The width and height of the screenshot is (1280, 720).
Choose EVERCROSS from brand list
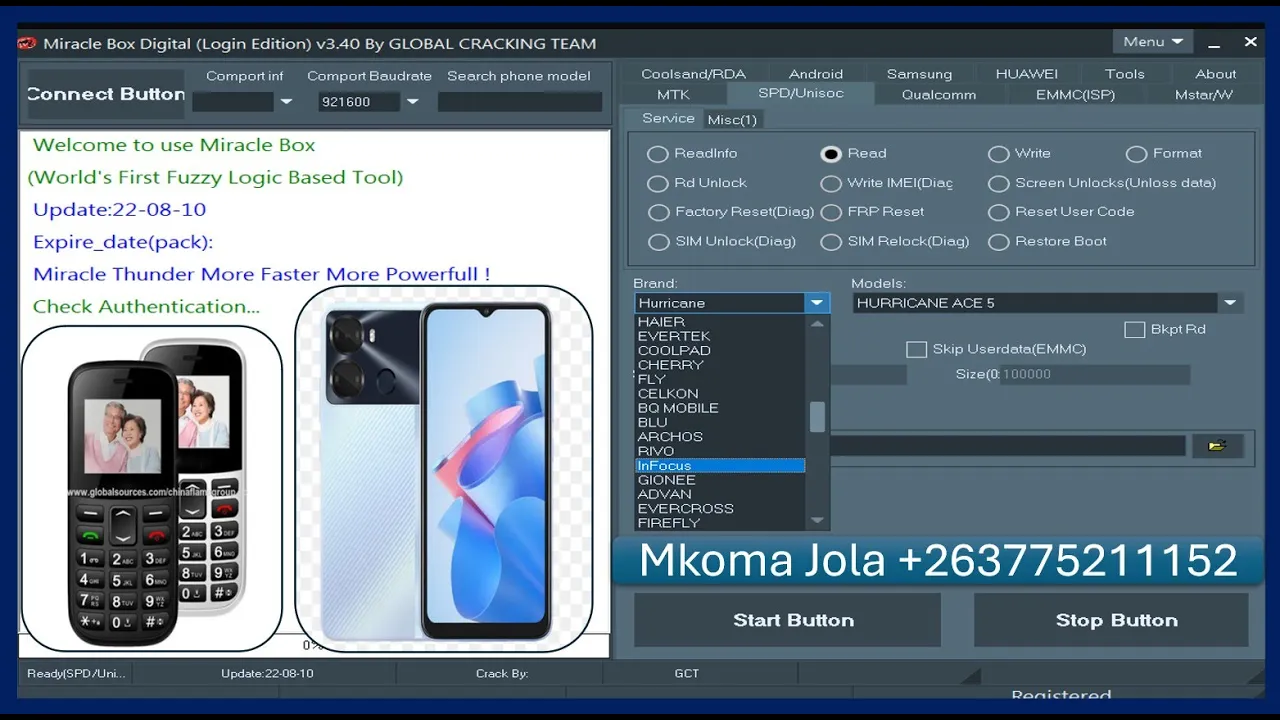click(x=720, y=509)
